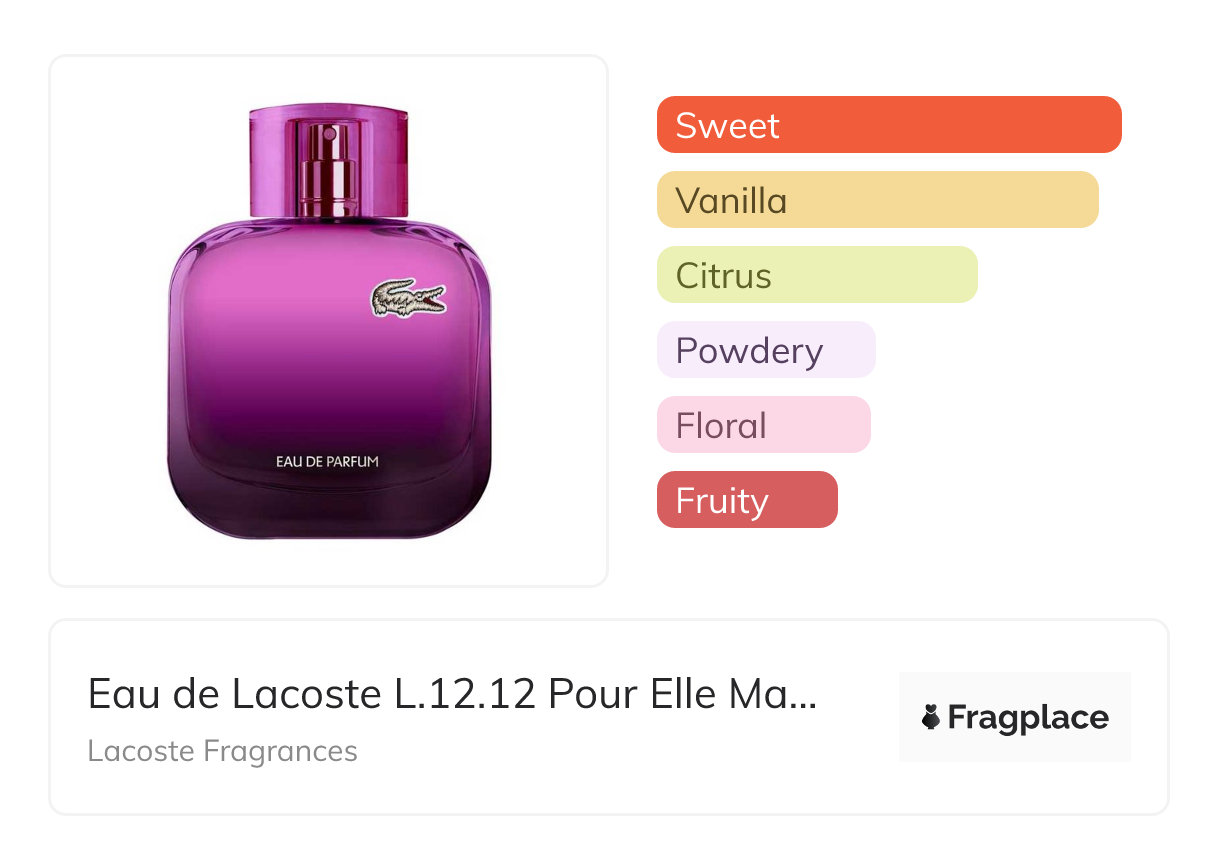Click the Eau de Parfum label on the bottle
The width and height of the screenshot is (1218, 864).
327,462
